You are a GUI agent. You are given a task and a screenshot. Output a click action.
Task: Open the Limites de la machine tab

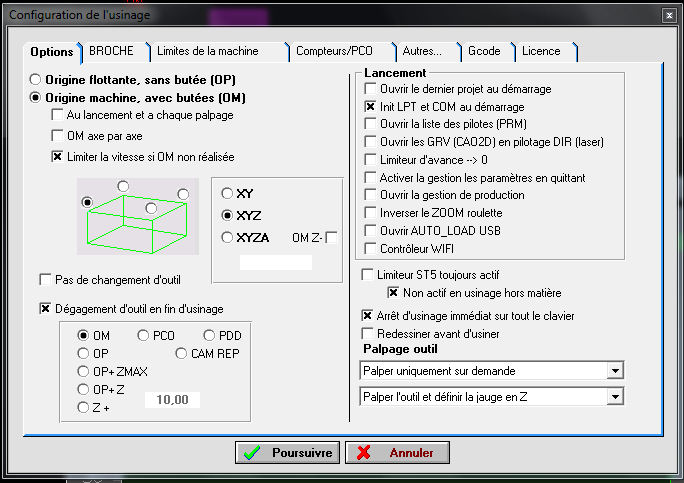[x=207, y=51]
